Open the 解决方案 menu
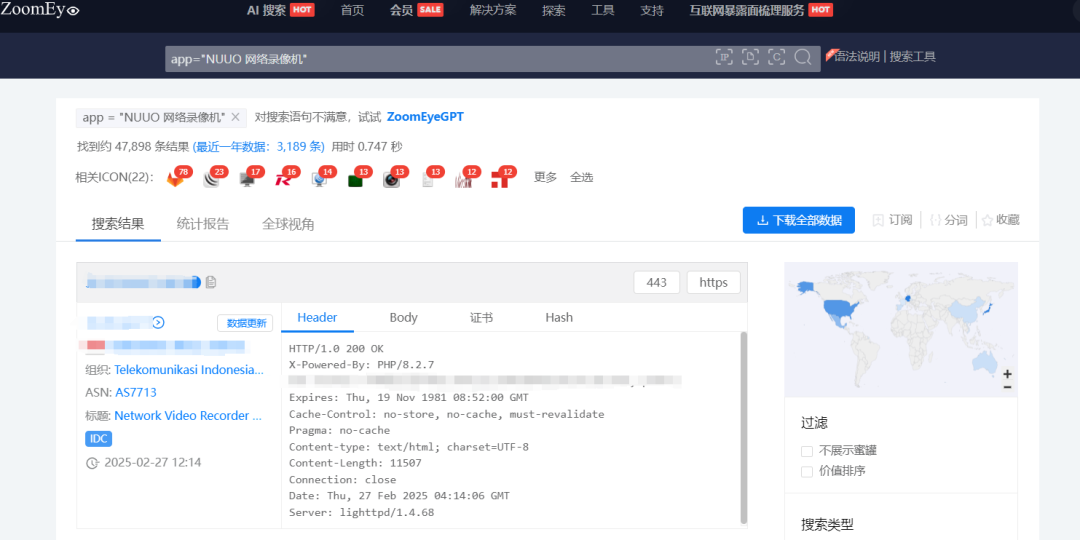The height and width of the screenshot is (540, 1080). [492, 10]
